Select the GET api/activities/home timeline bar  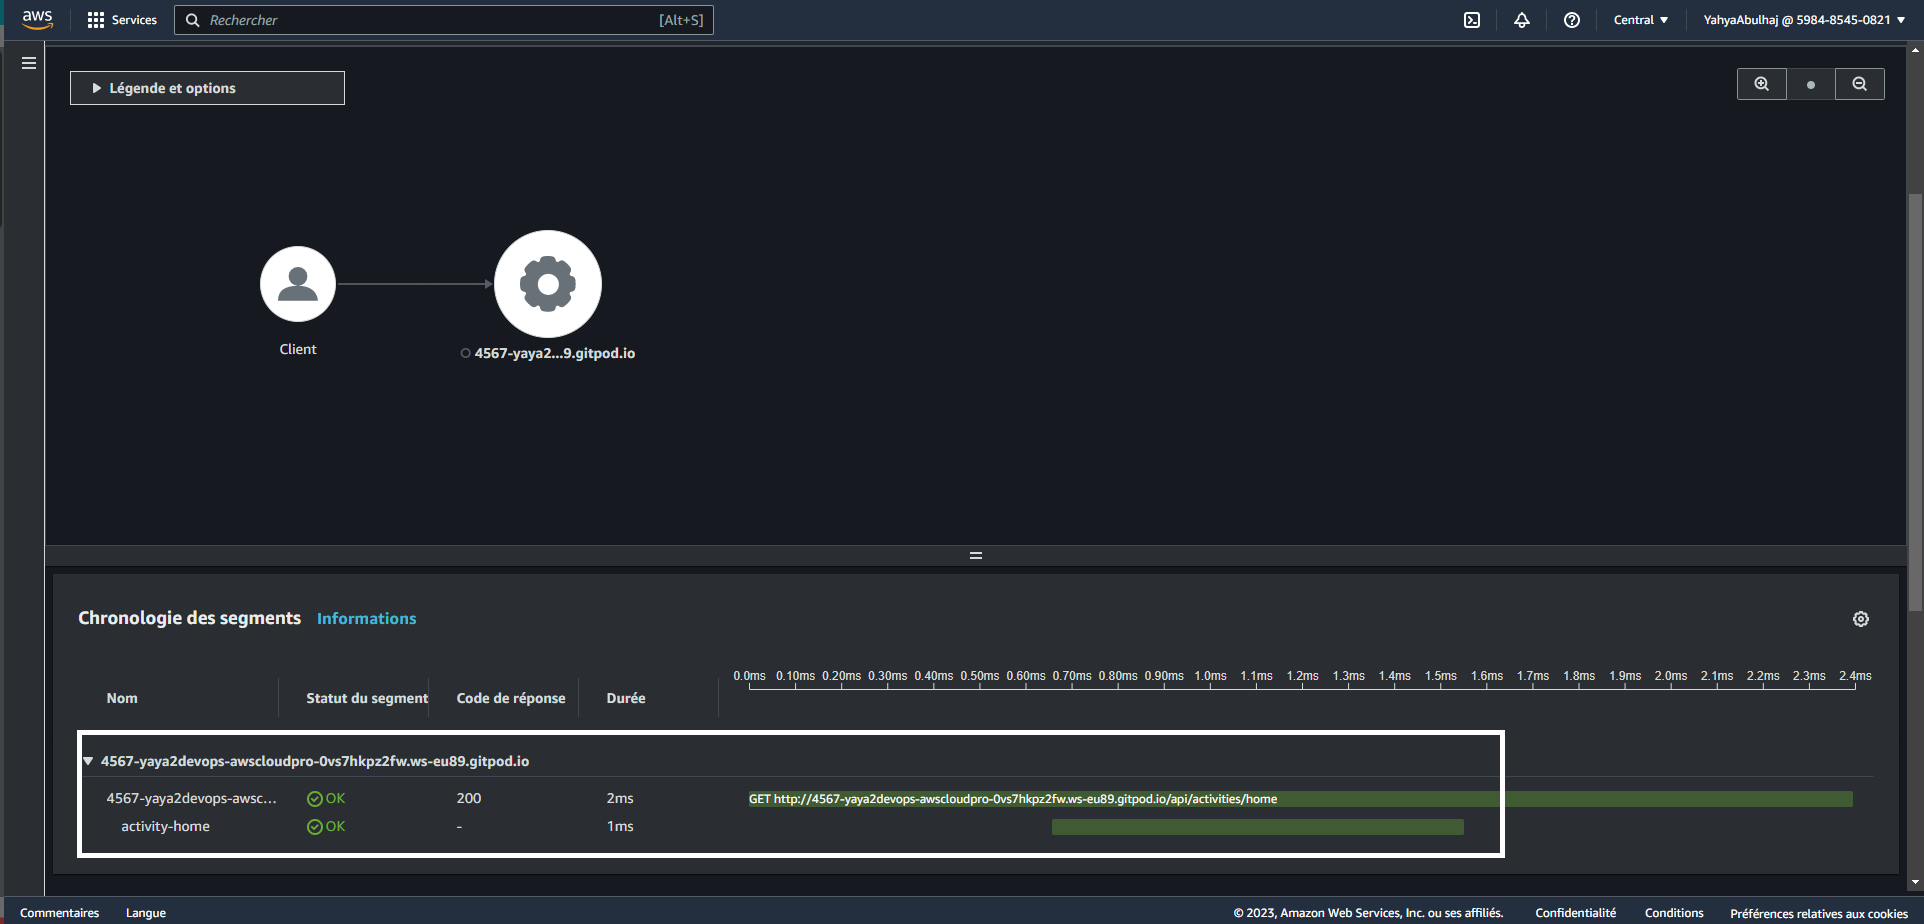(x=1300, y=799)
